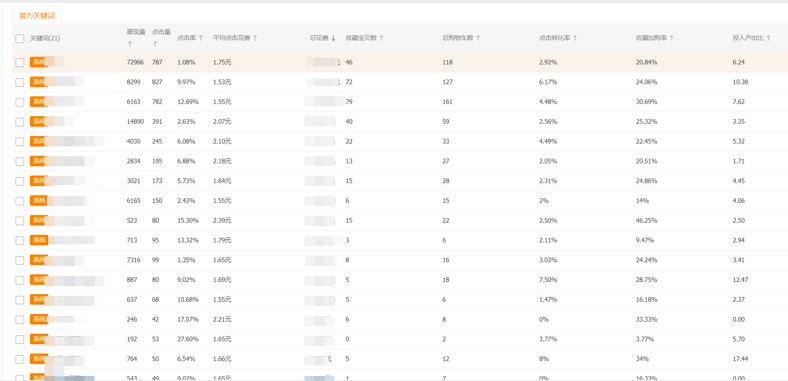Sort by 投入产出比 arrow icon
This screenshot has height=381, width=788.
768,38
